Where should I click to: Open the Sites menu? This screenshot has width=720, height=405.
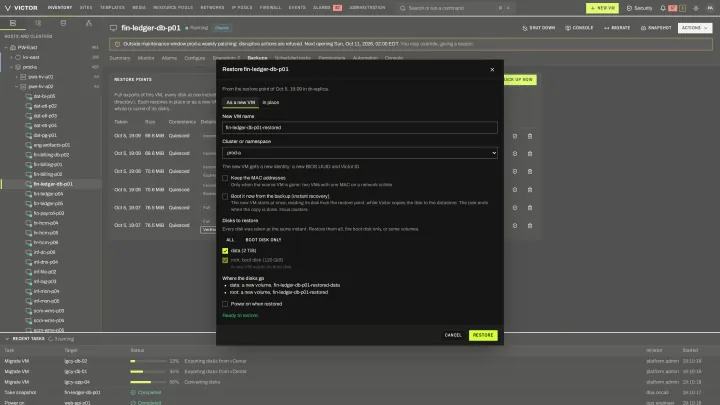(86, 8)
